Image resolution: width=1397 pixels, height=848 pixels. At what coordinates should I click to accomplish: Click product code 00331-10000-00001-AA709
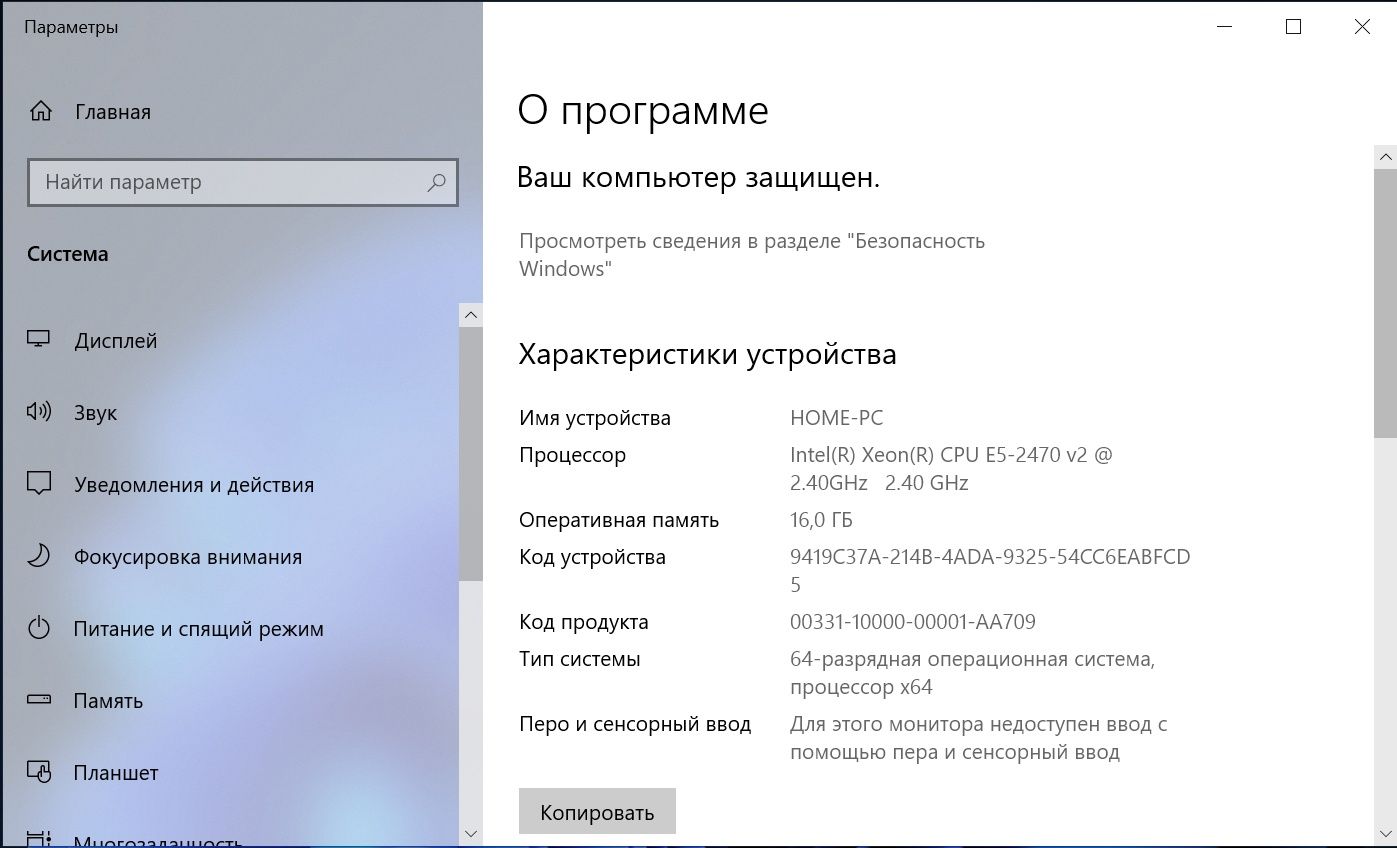point(913,622)
